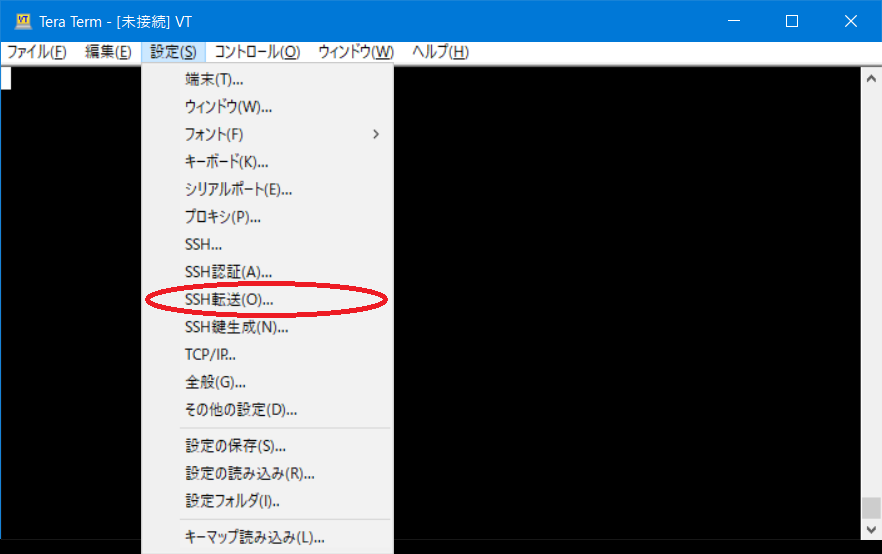Viewport: 882px width, 554px height.
Task: Open プロキシ(P)... settings
Action: tap(267, 217)
